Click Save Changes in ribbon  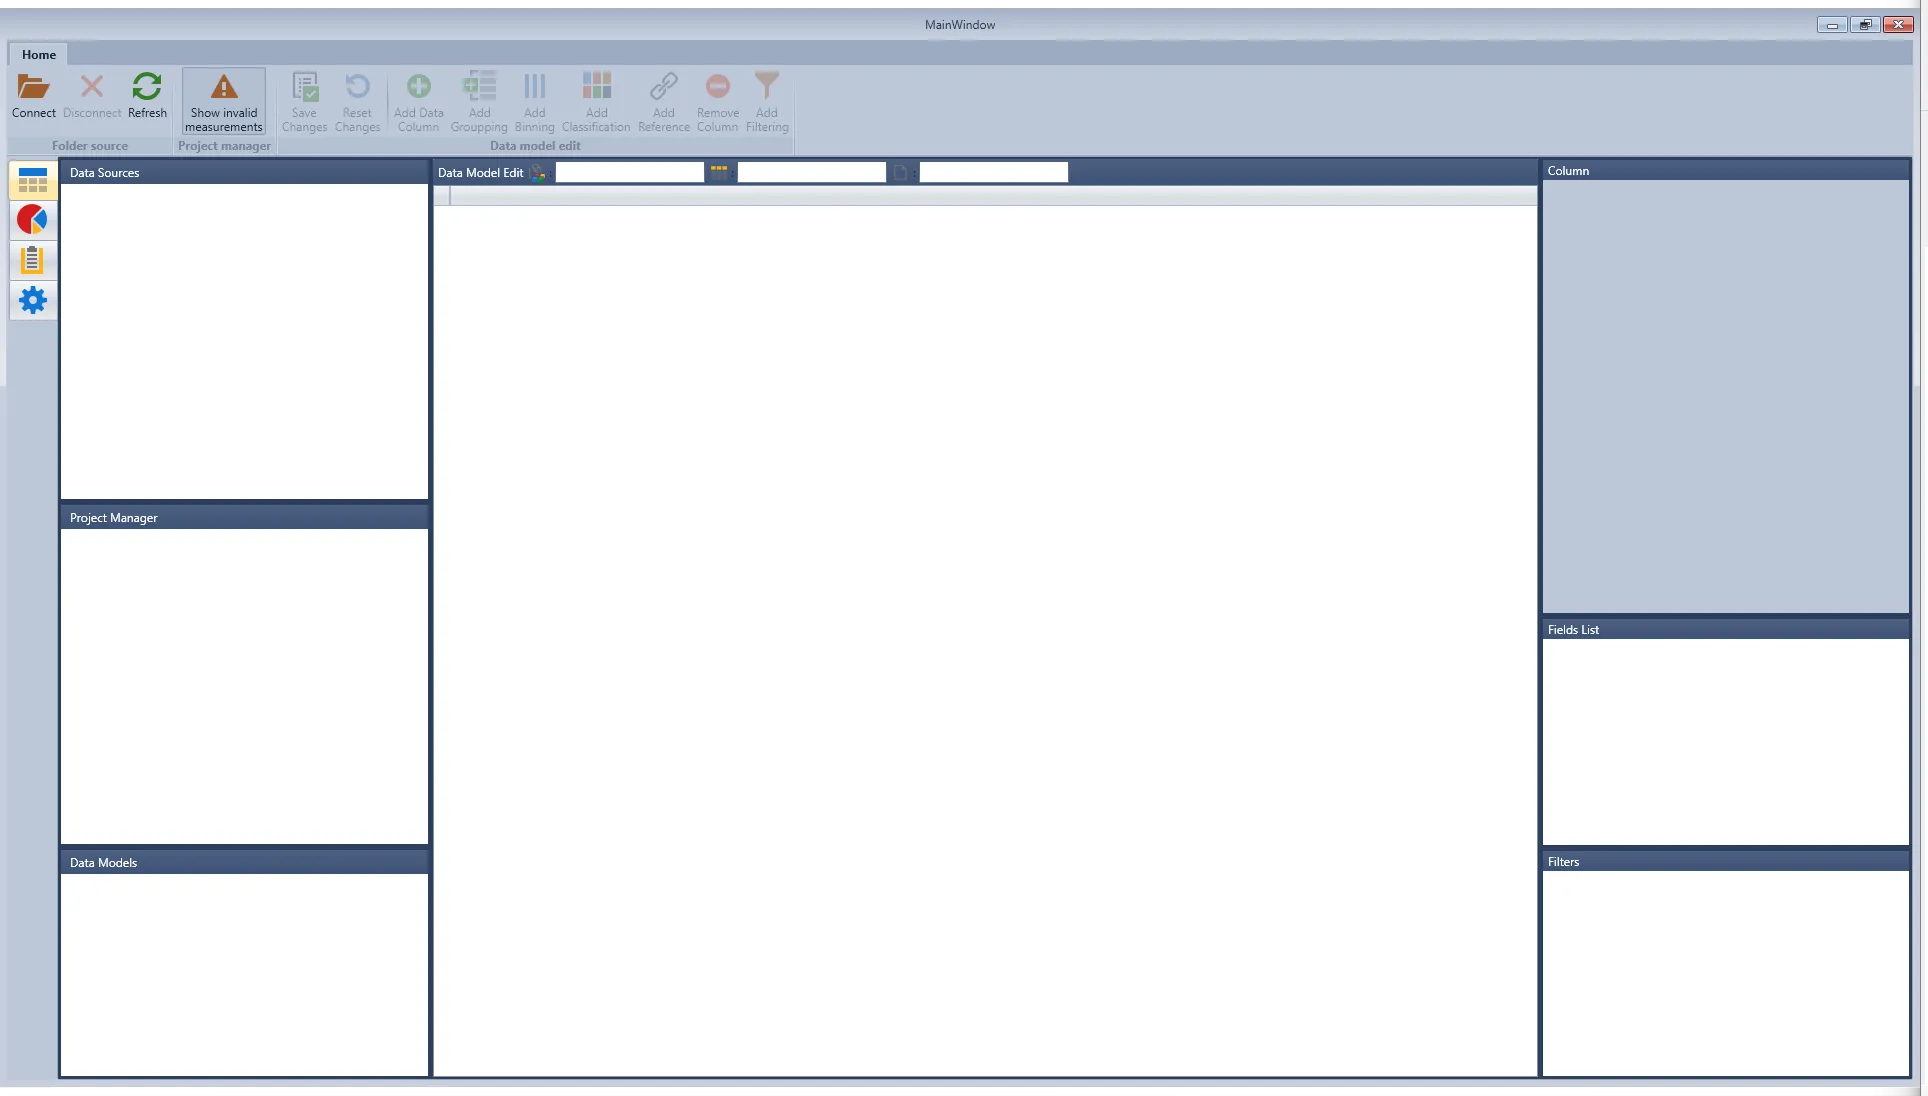[x=304, y=102]
